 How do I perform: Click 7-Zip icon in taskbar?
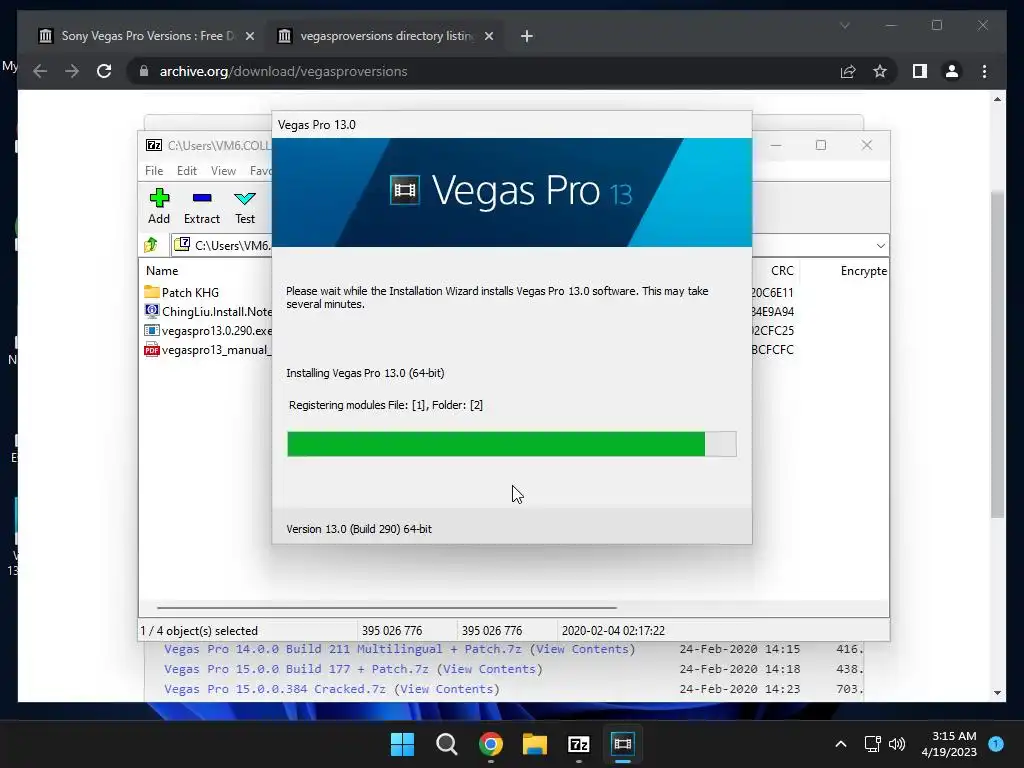(x=579, y=744)
